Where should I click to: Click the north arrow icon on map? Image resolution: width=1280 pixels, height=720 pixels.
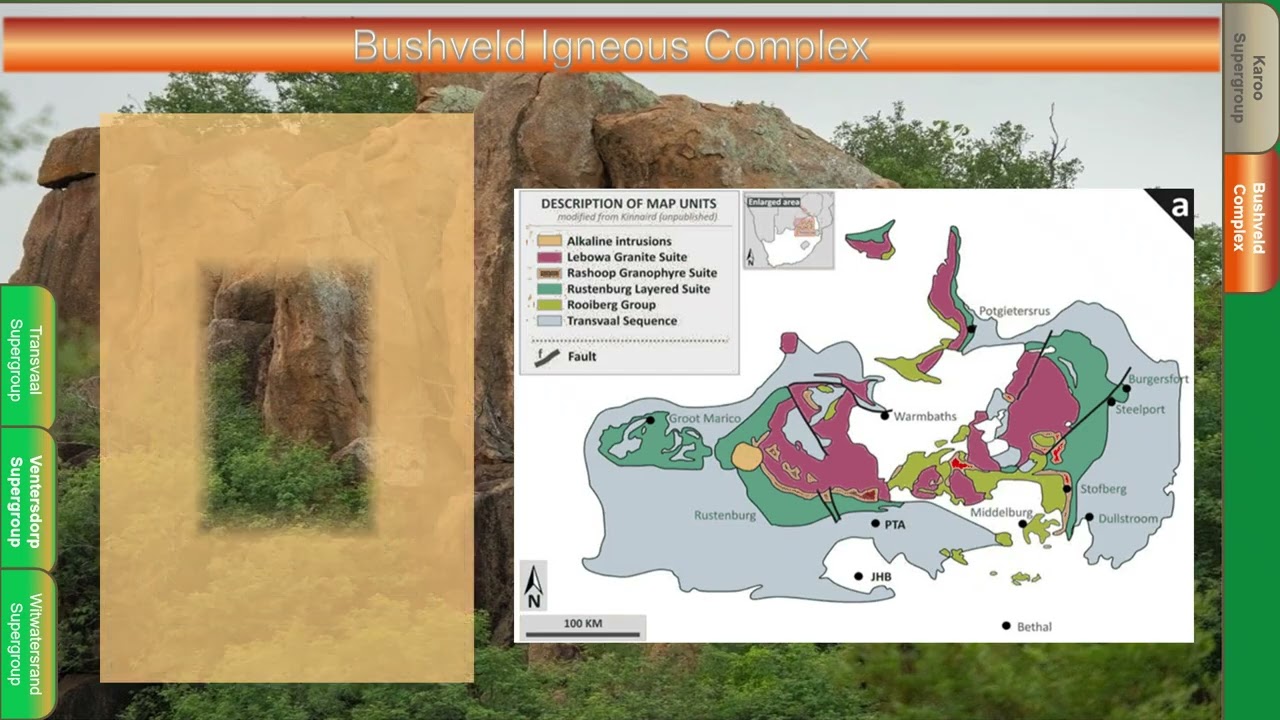pyautogui.click(x=534, y=587)
